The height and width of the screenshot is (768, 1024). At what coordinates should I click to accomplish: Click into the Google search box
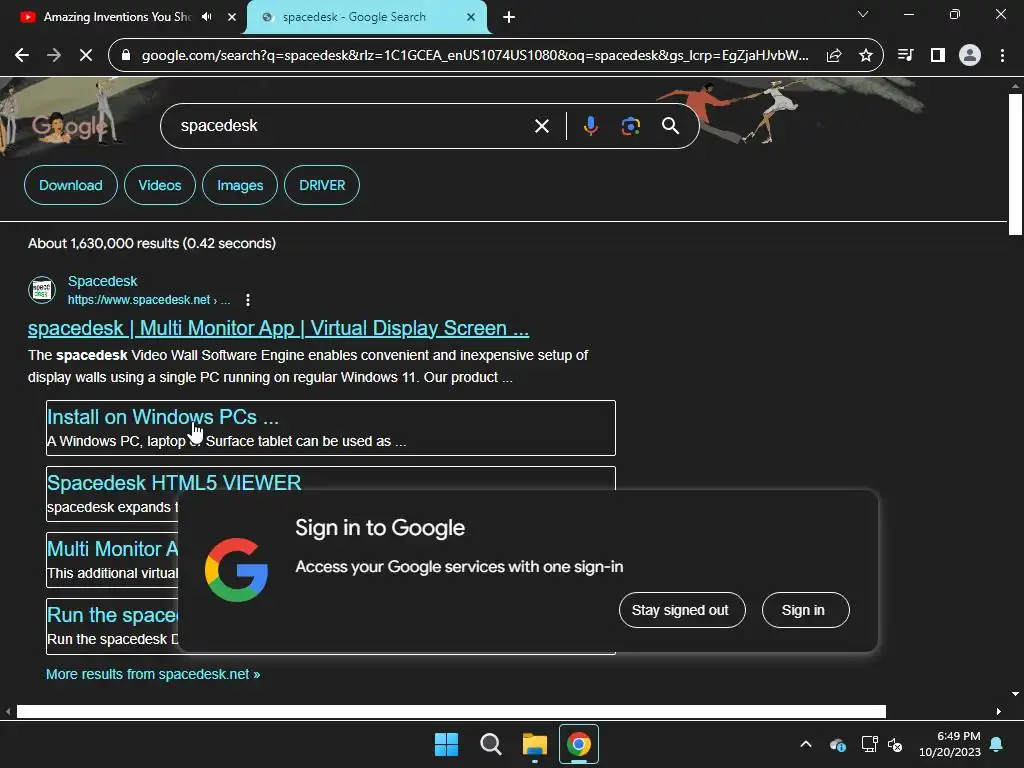point(353,126)
